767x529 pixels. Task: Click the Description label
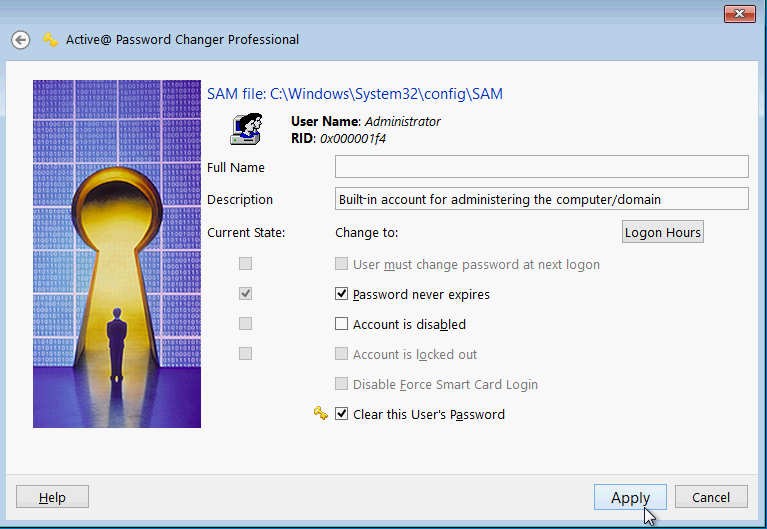click(240, 200)
